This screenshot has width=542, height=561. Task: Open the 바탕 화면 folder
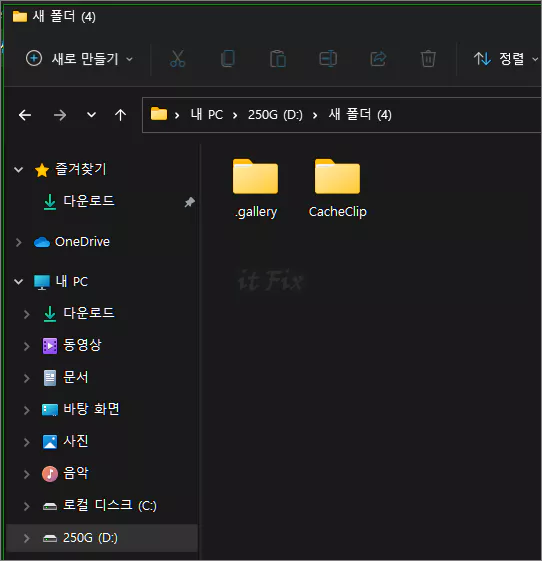point(91,409)
